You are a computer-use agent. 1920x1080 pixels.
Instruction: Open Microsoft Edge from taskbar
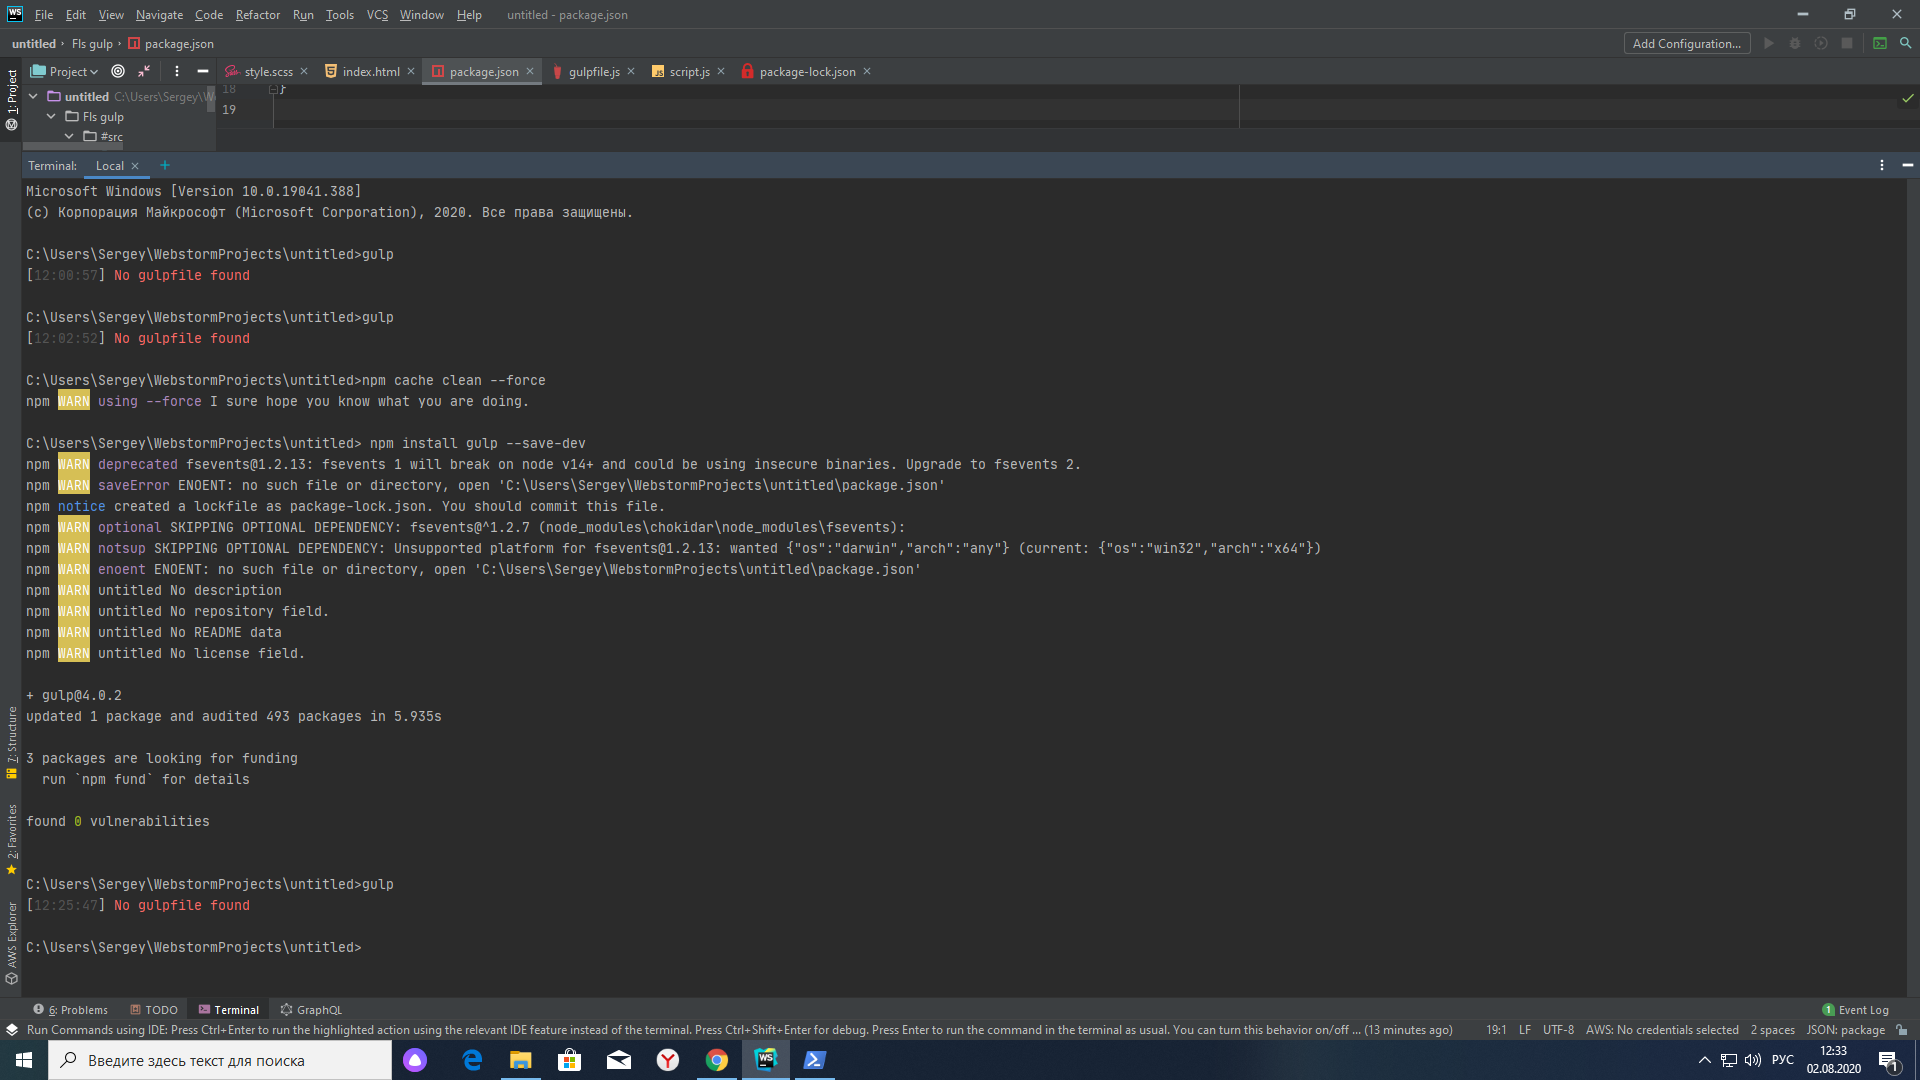pos(472,1060)
